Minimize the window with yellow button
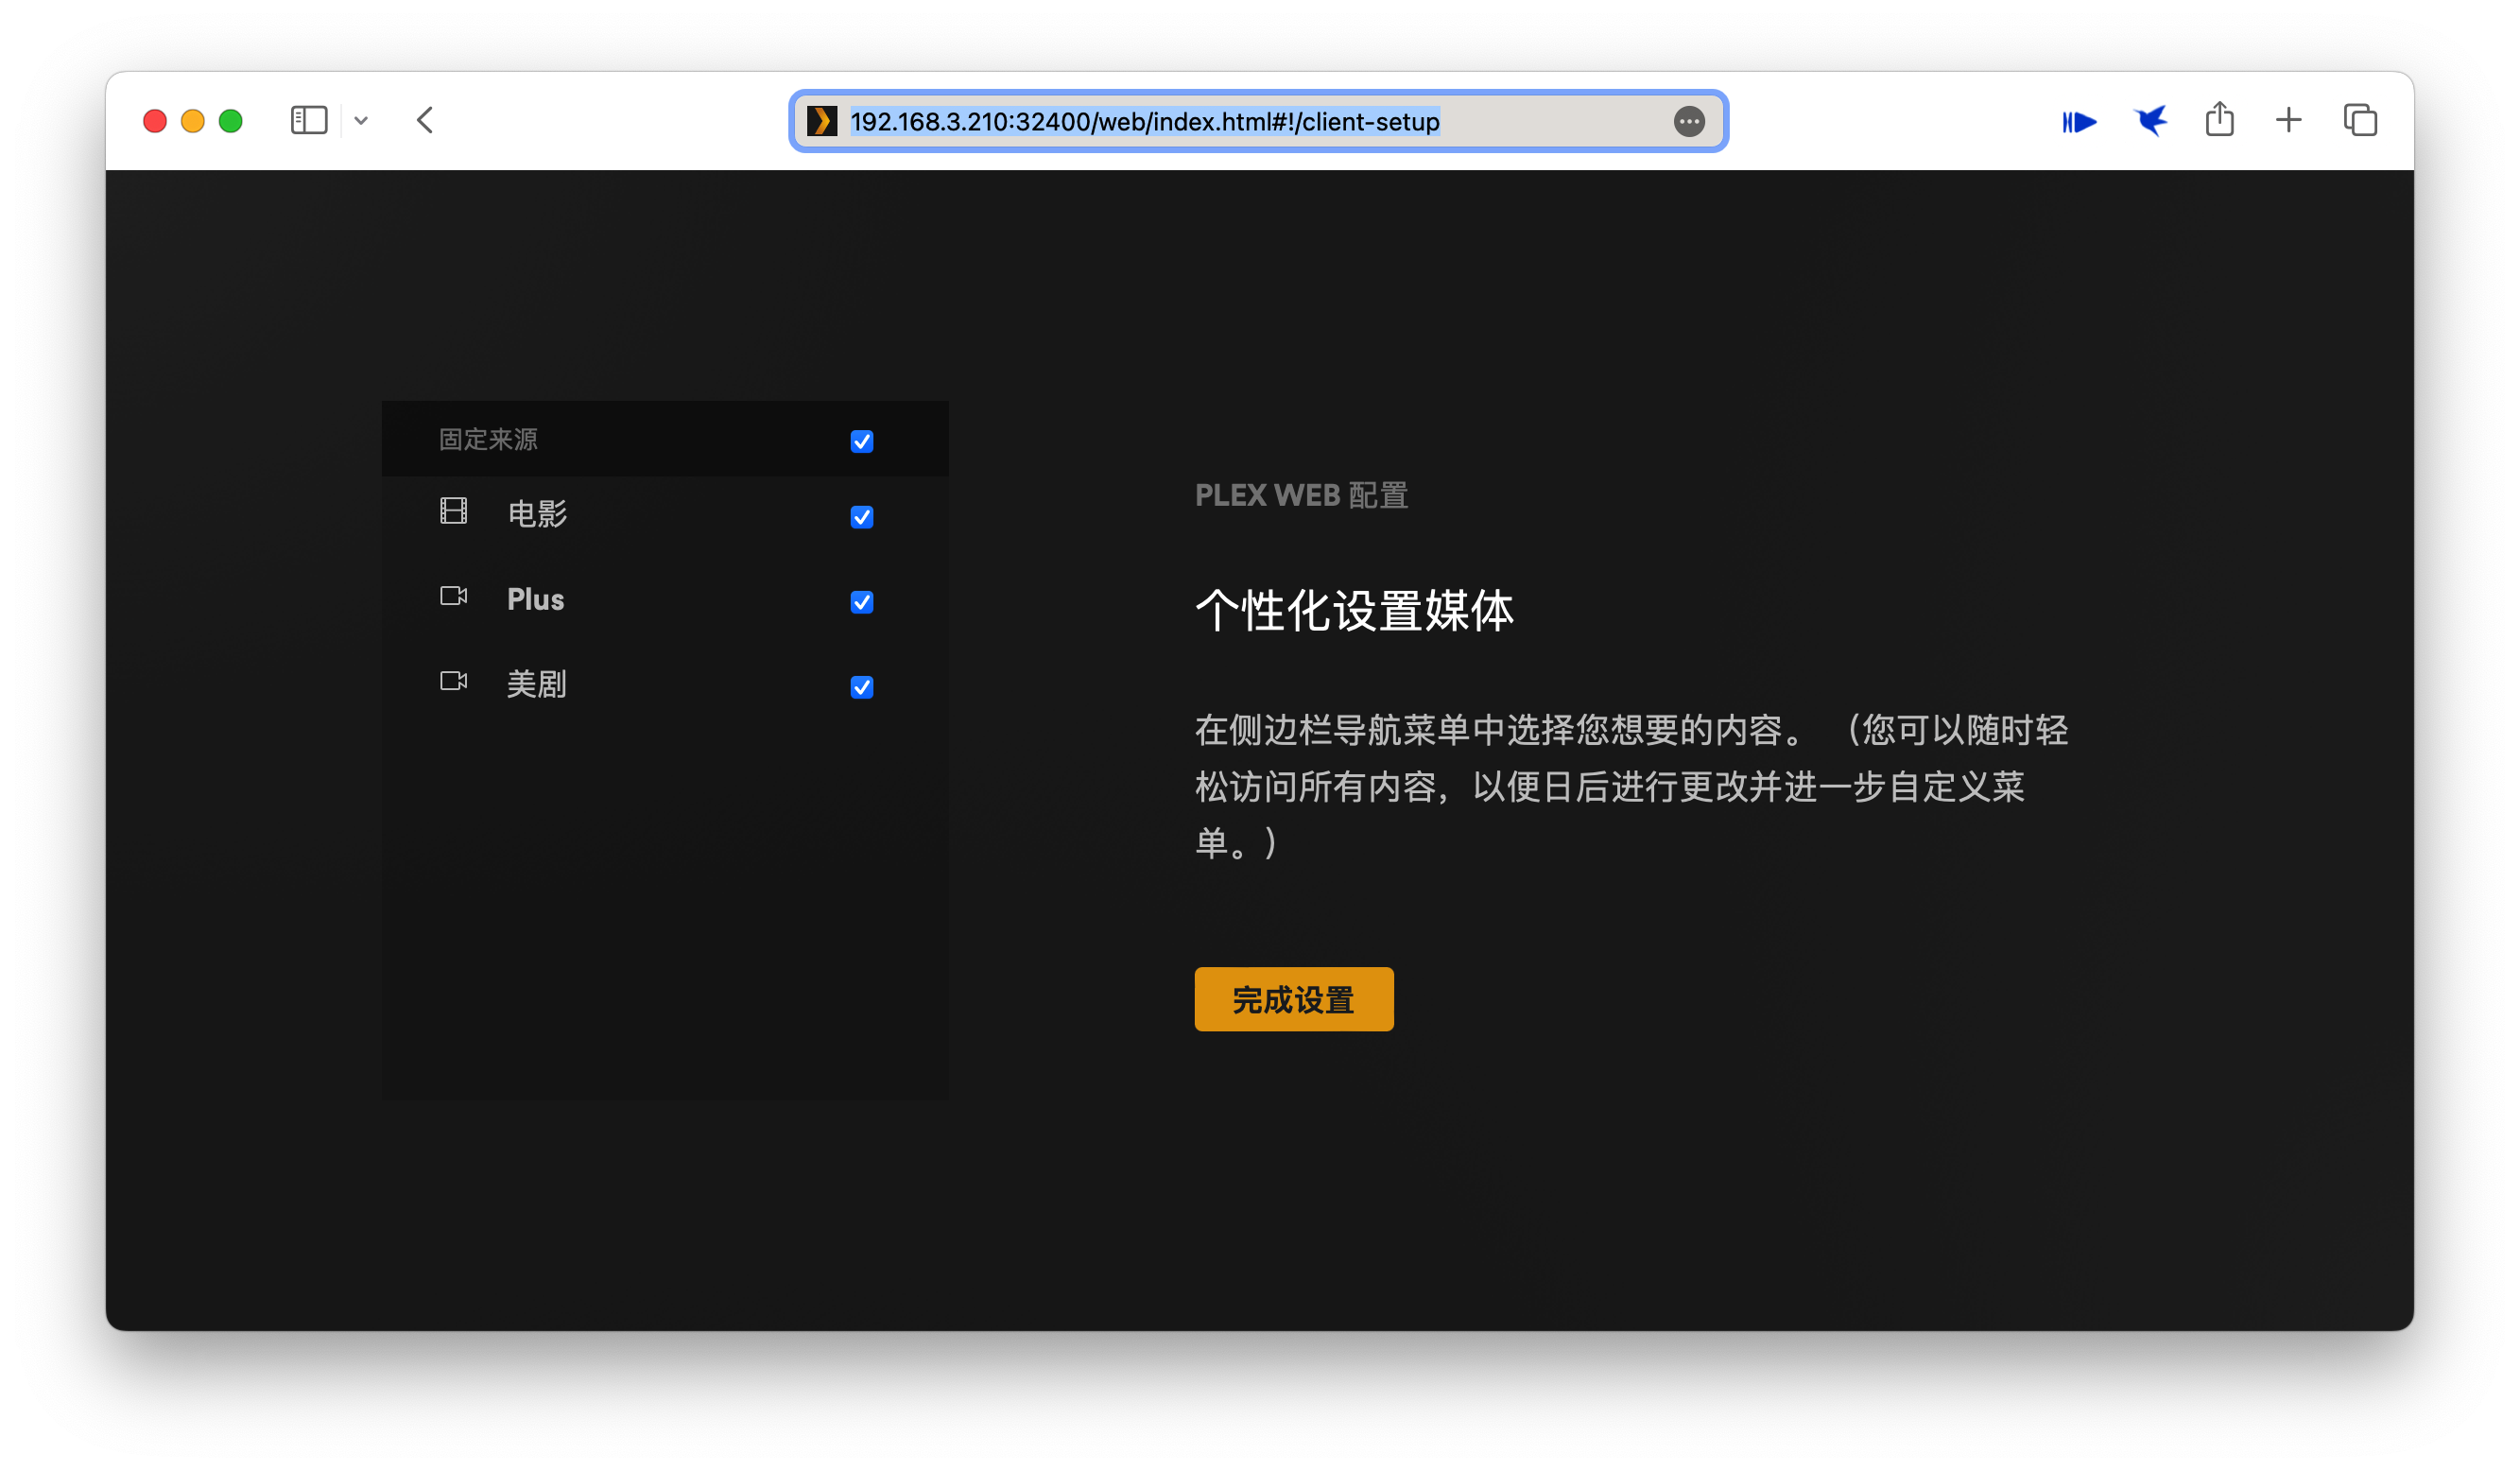The width and height of the screenshot is (2520, 1471). click(193, 121)
